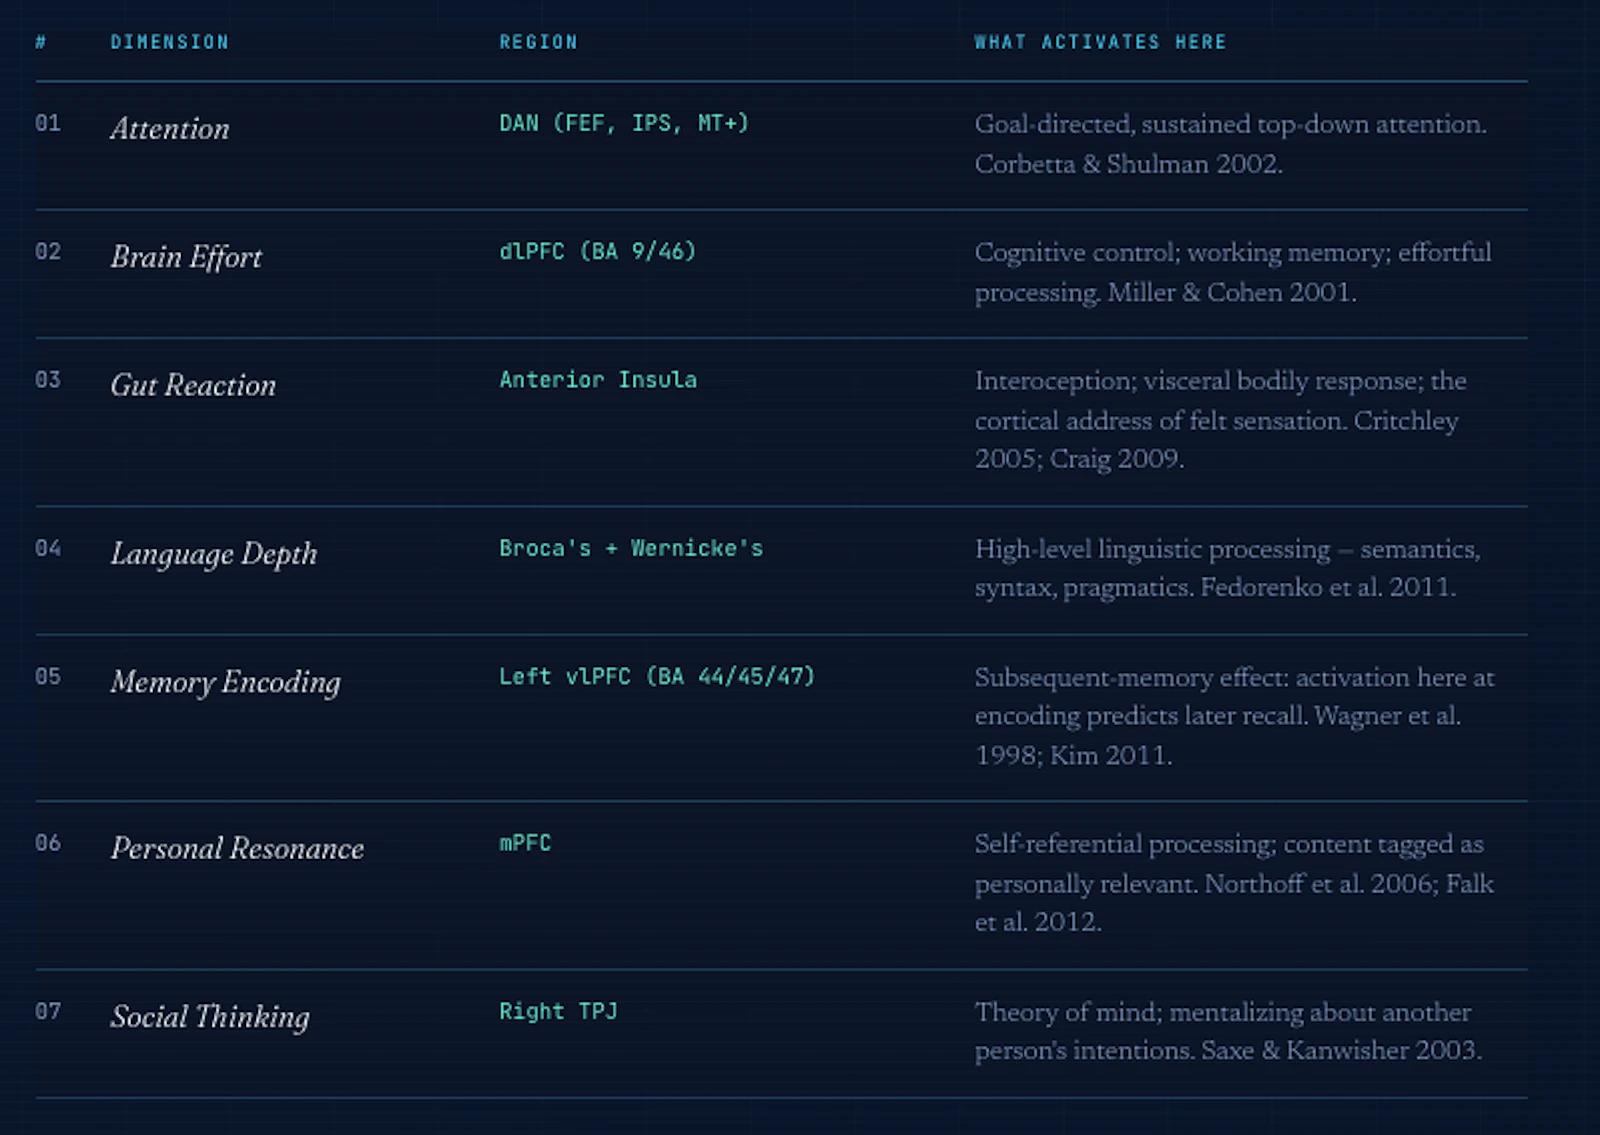
Task: Select the Brain Effort dimension name
Action: (x=186, y=257)
